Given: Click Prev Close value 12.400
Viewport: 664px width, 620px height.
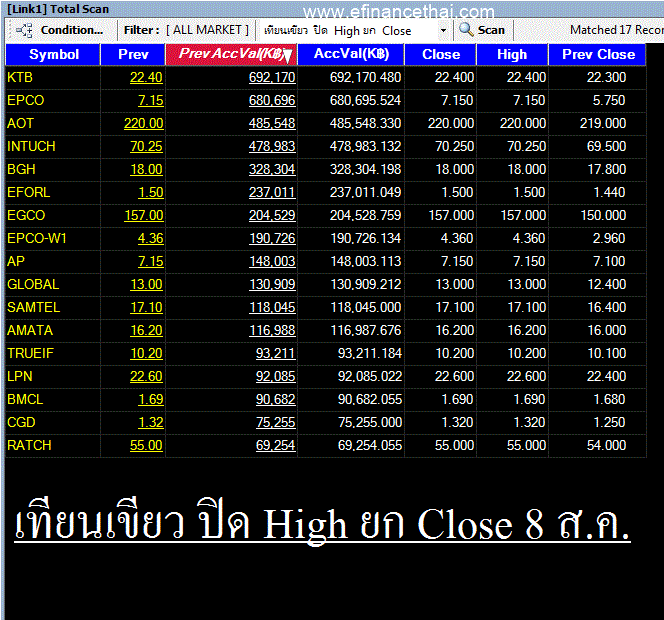Looking at the screenshot, I should click(x=606, y=284).
